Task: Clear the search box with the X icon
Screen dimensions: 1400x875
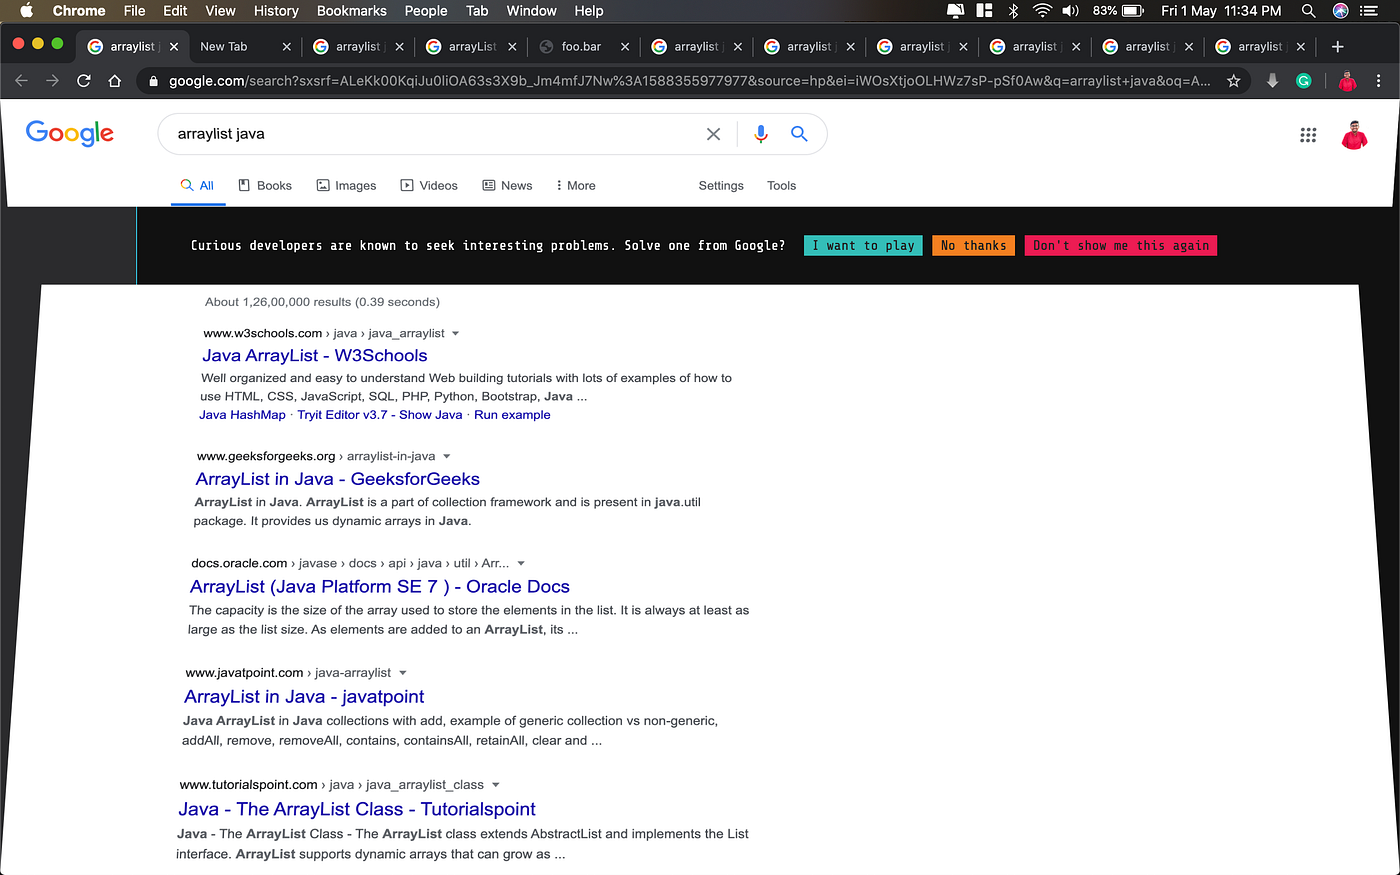Action: [x=713, y=134]
